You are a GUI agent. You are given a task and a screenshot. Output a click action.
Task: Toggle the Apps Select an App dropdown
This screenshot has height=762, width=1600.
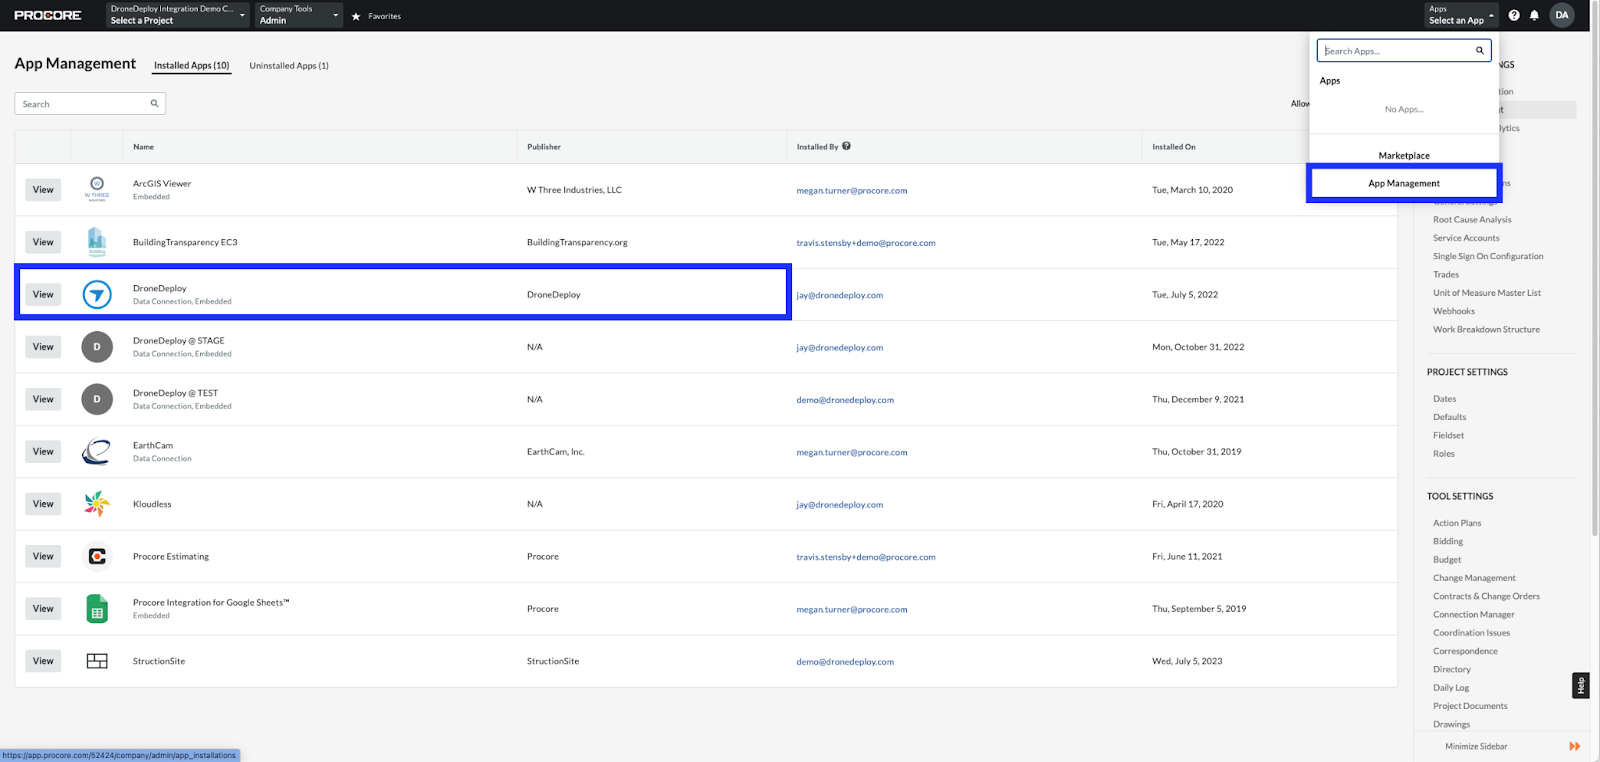tap(1461, 15)
